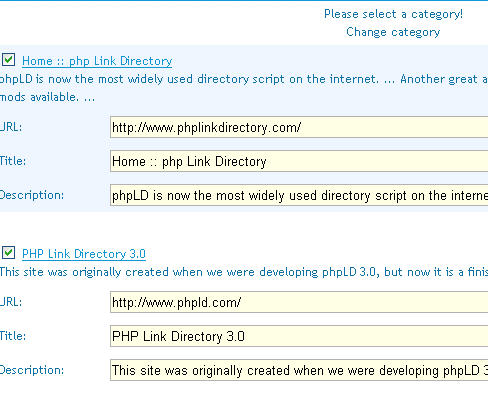
Task: Open the PHP Link Directory 3.0 link
Action: [84, 254]
